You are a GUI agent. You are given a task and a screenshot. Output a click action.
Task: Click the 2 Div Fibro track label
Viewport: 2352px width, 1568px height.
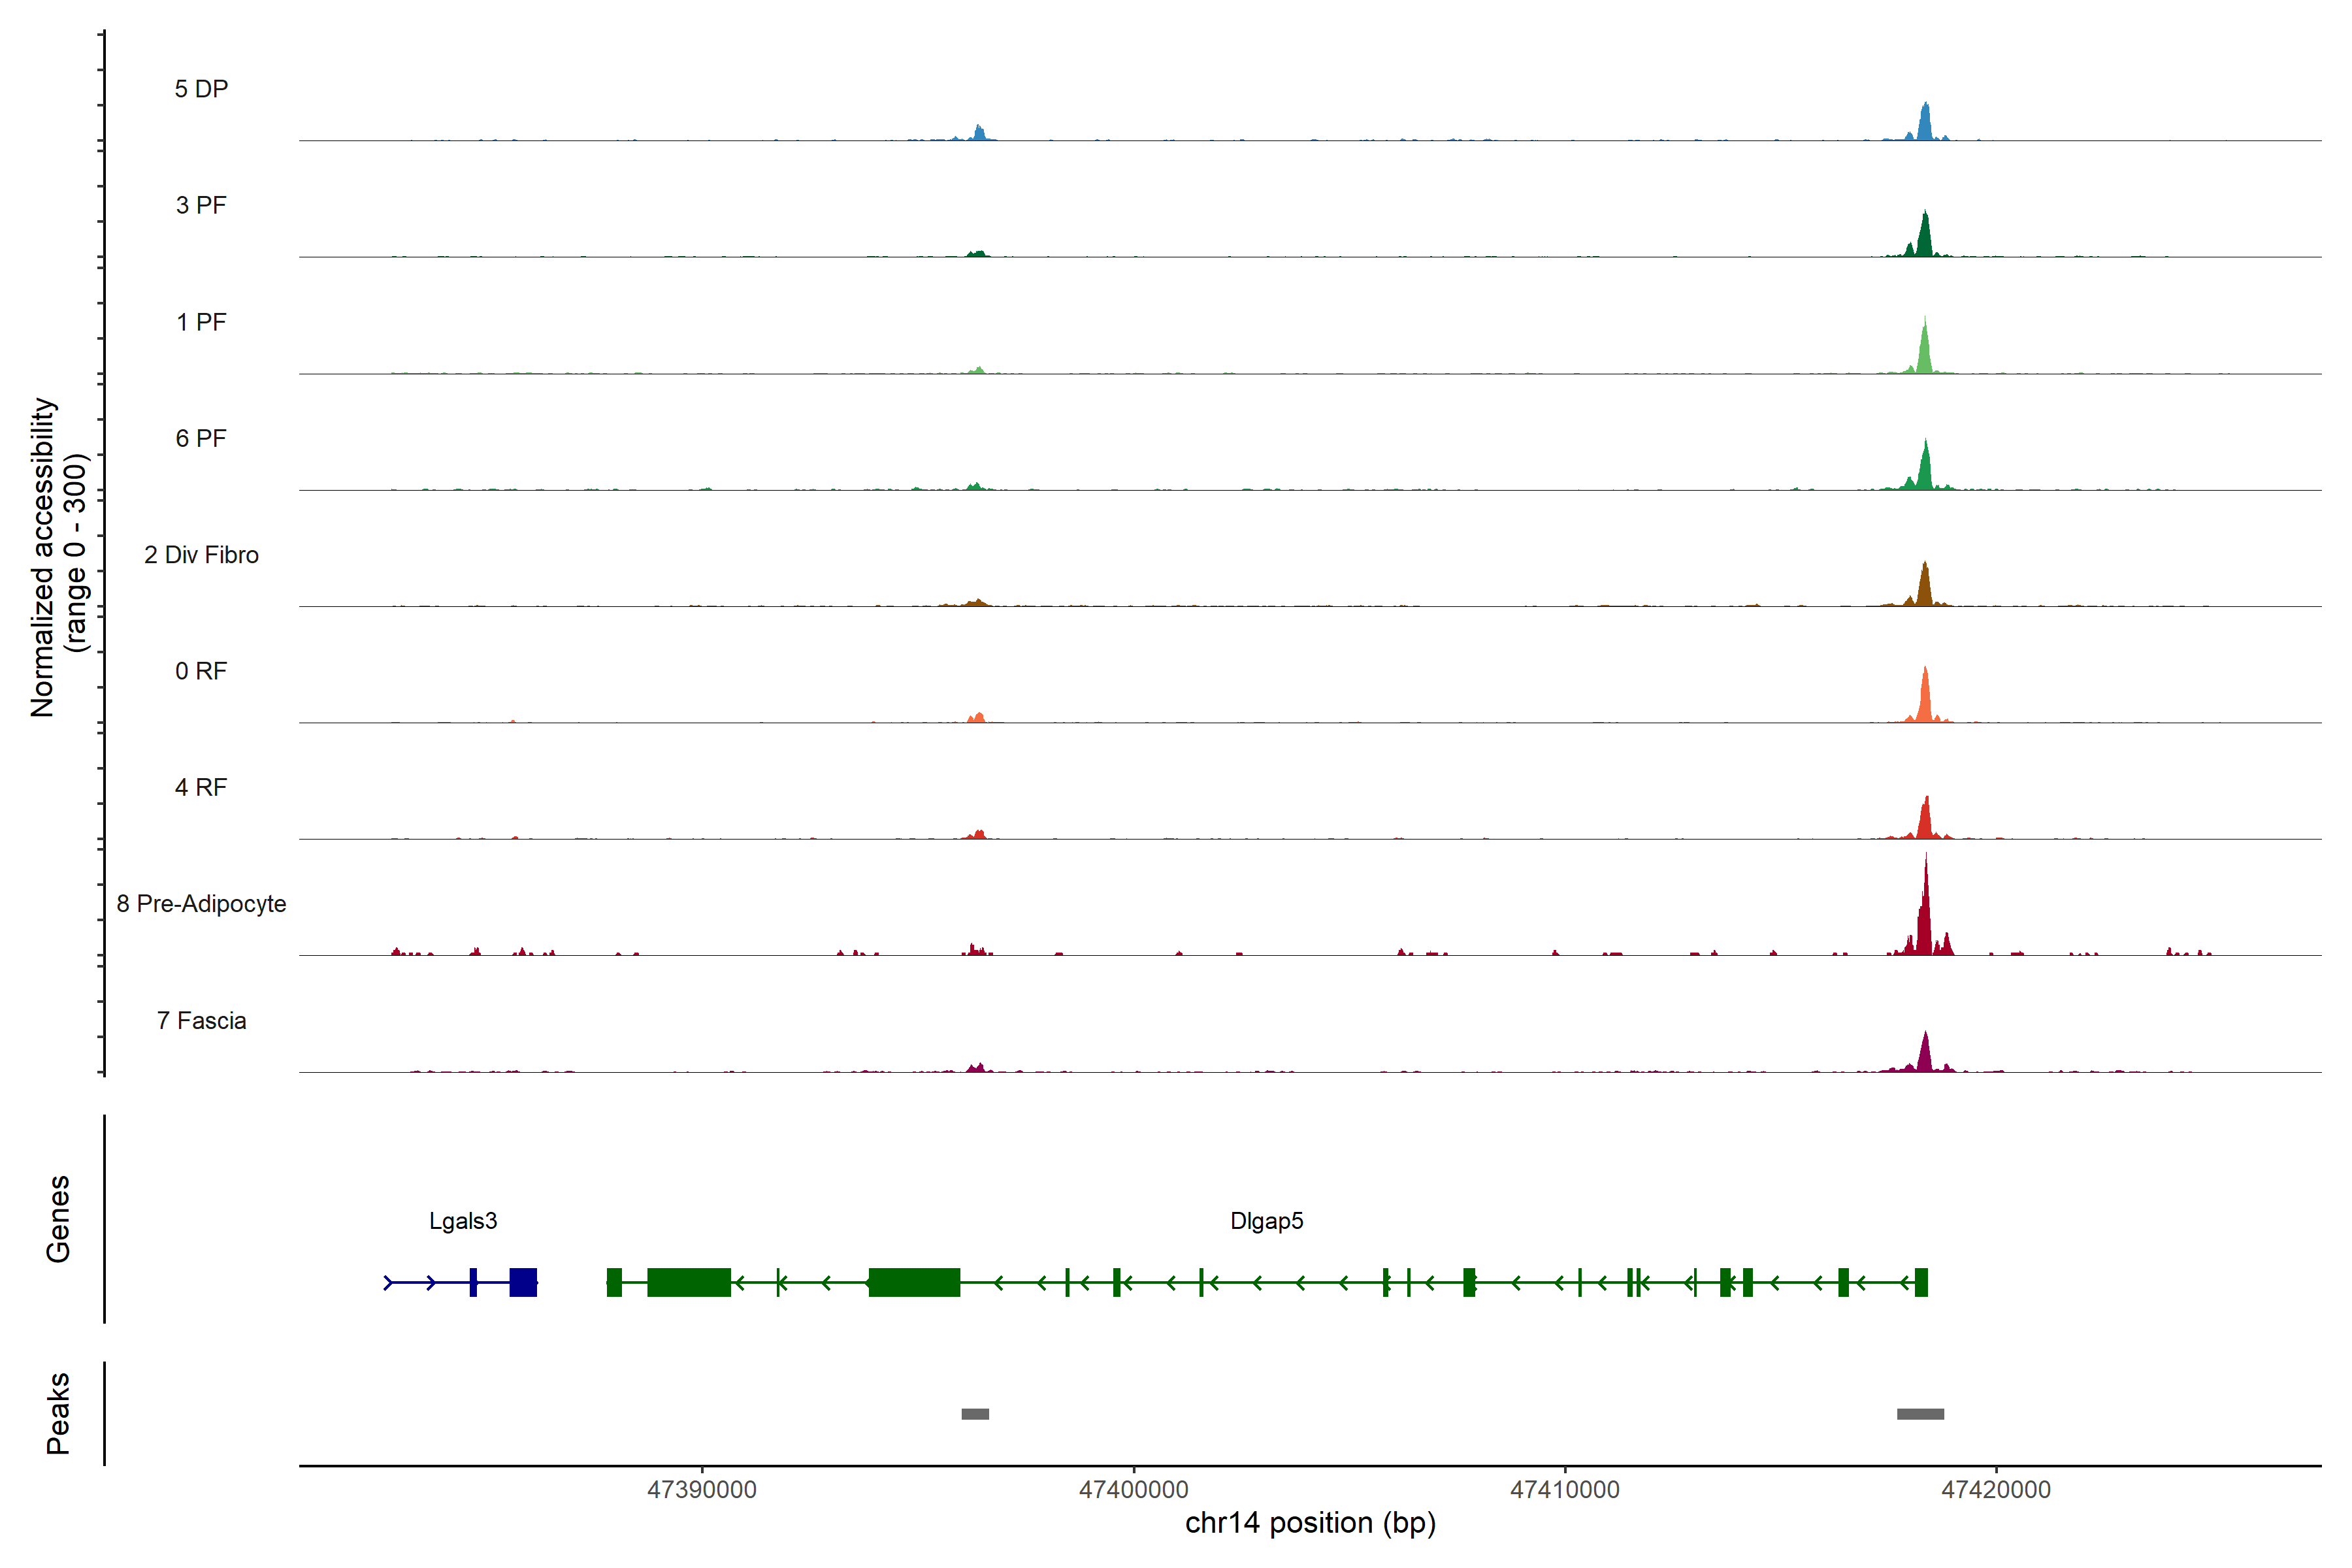tap(201, 555)
